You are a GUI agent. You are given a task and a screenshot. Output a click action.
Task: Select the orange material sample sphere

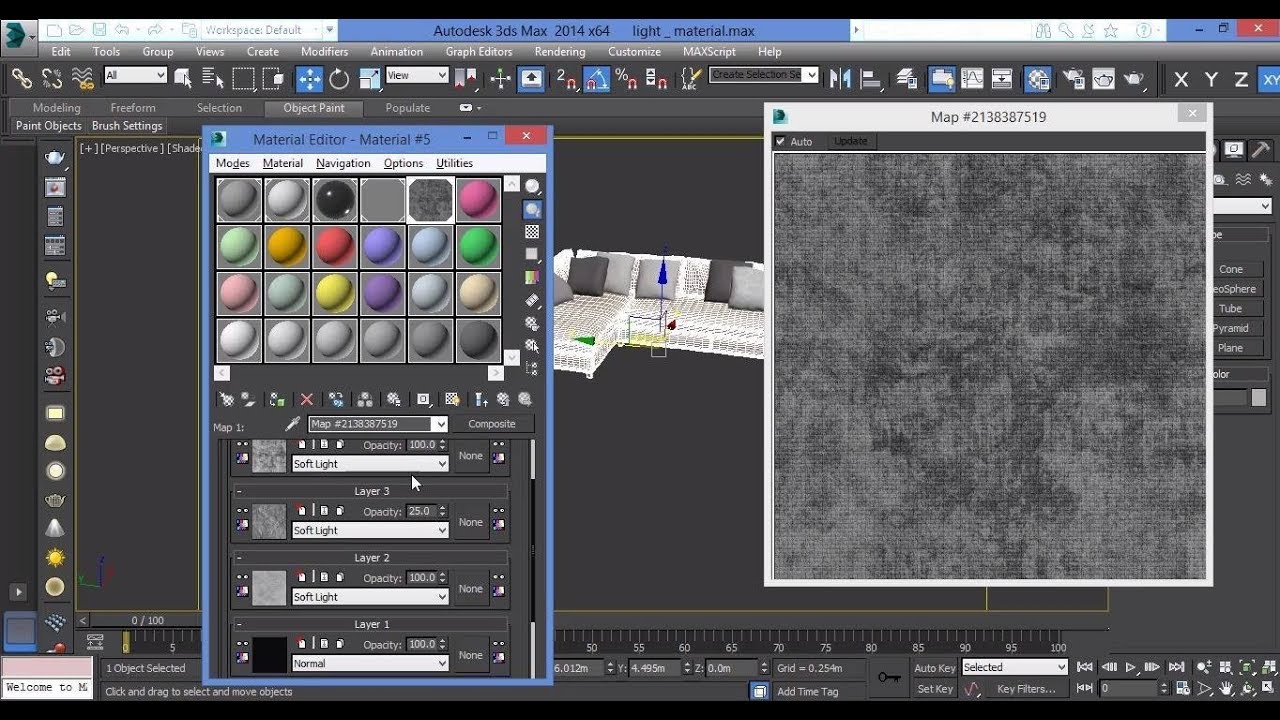[287, 247]
